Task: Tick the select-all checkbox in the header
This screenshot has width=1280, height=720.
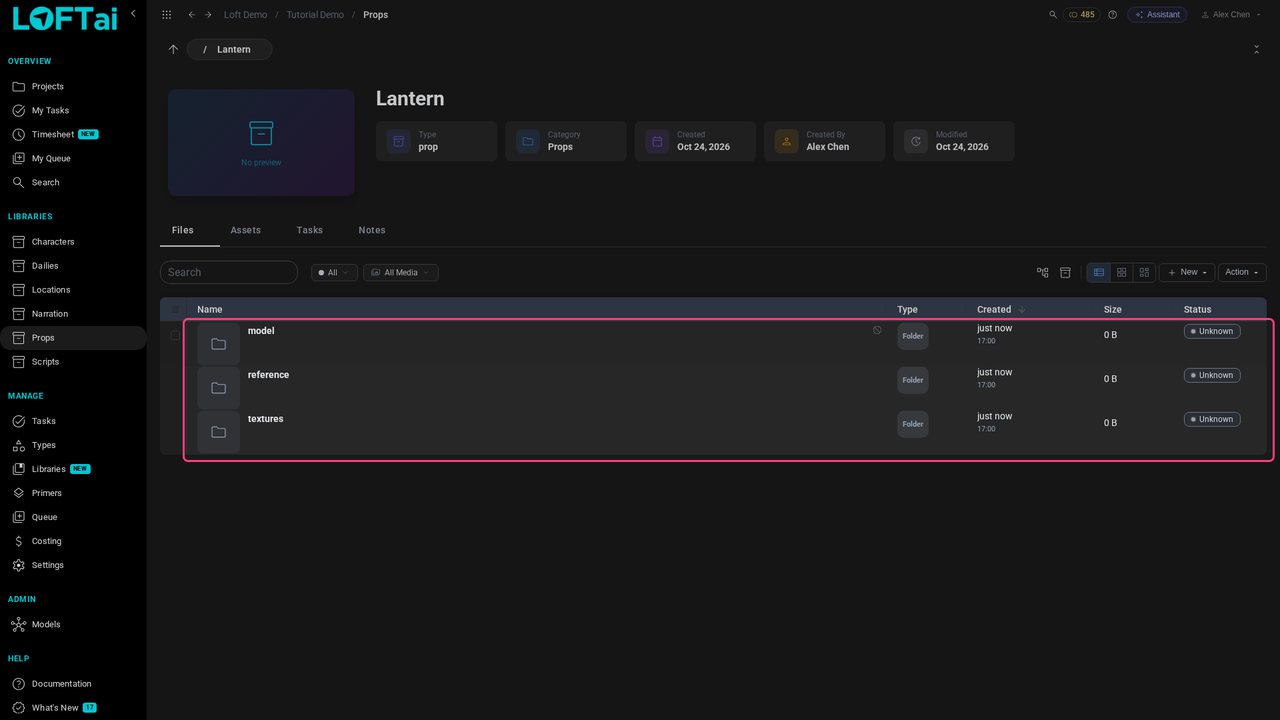Action: click(175, 310)
